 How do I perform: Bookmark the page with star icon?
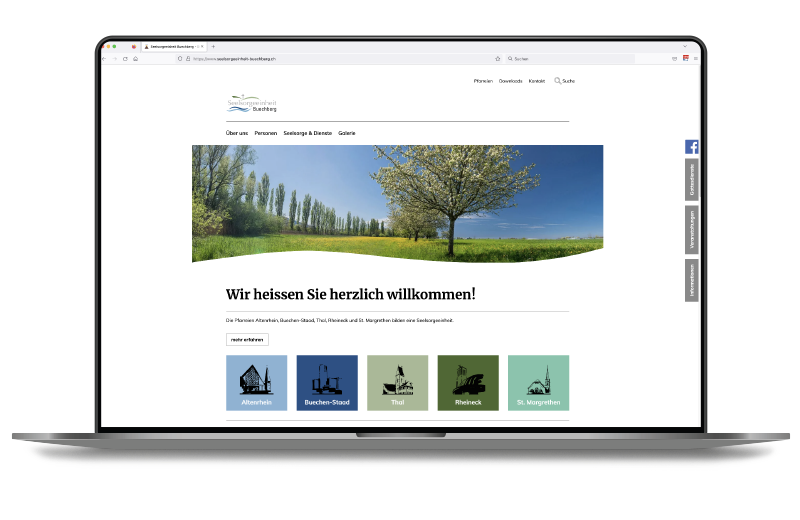click(x=497, y=59)
